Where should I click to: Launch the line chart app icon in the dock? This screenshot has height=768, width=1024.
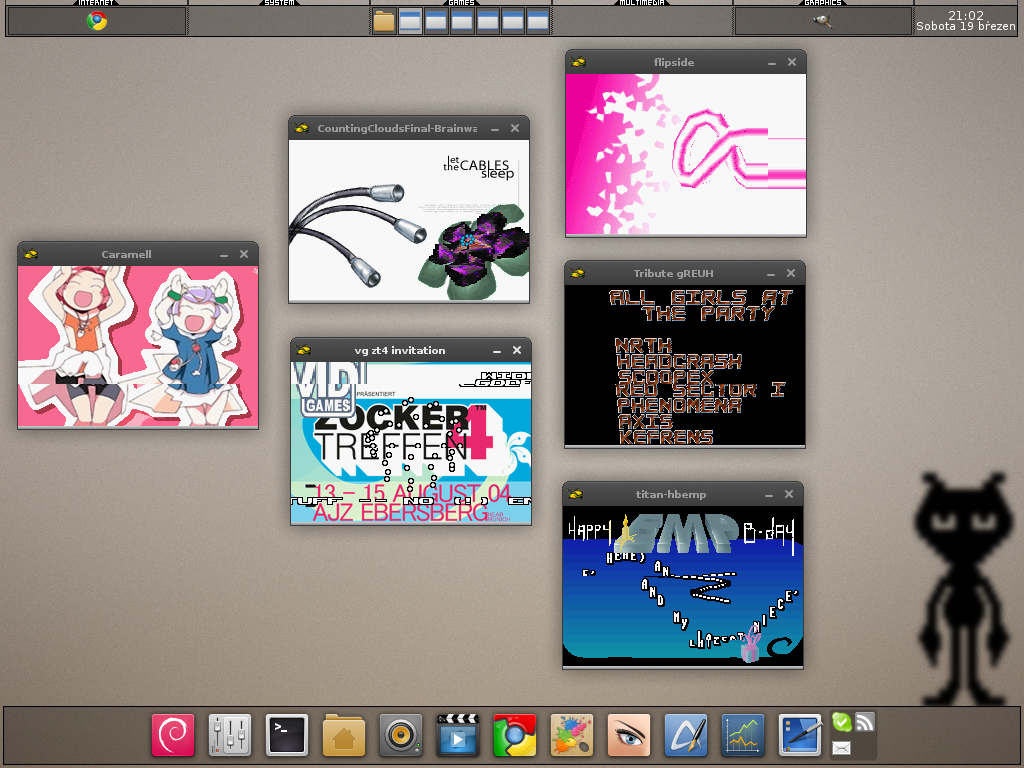(743, 735)
